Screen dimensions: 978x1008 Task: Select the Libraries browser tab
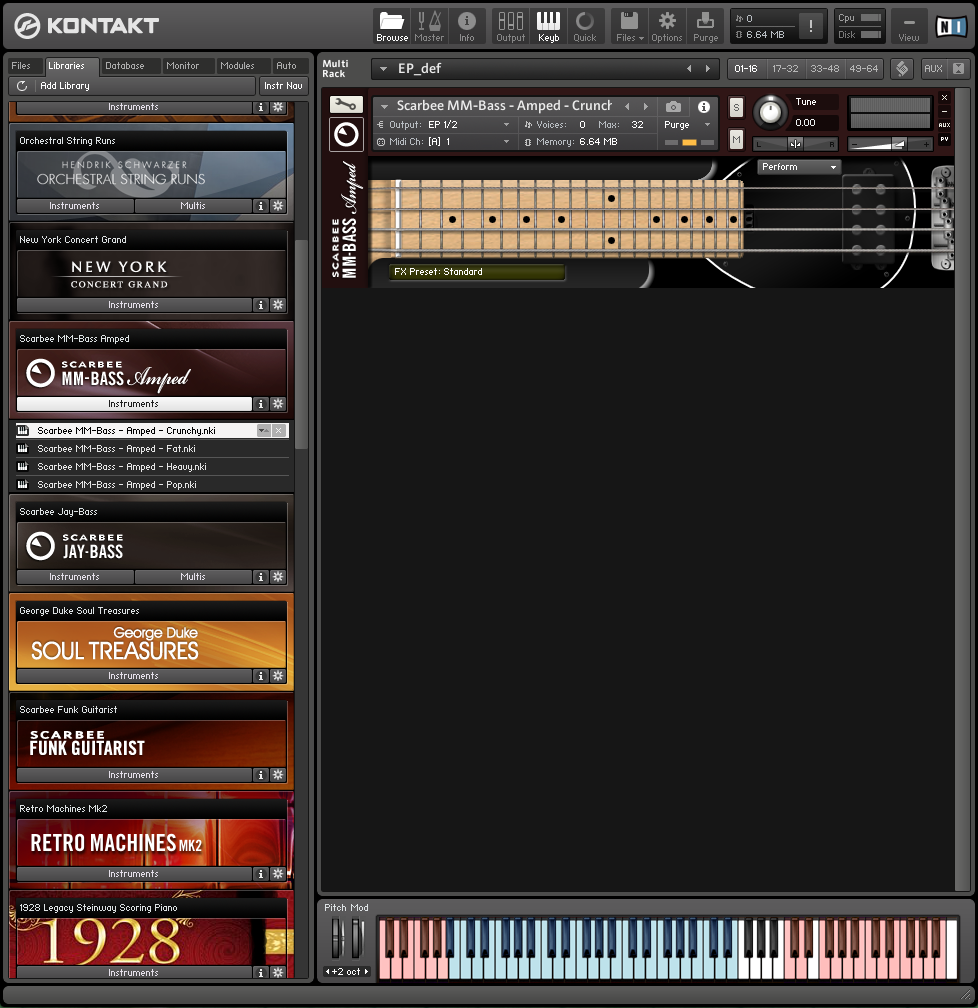66,66
